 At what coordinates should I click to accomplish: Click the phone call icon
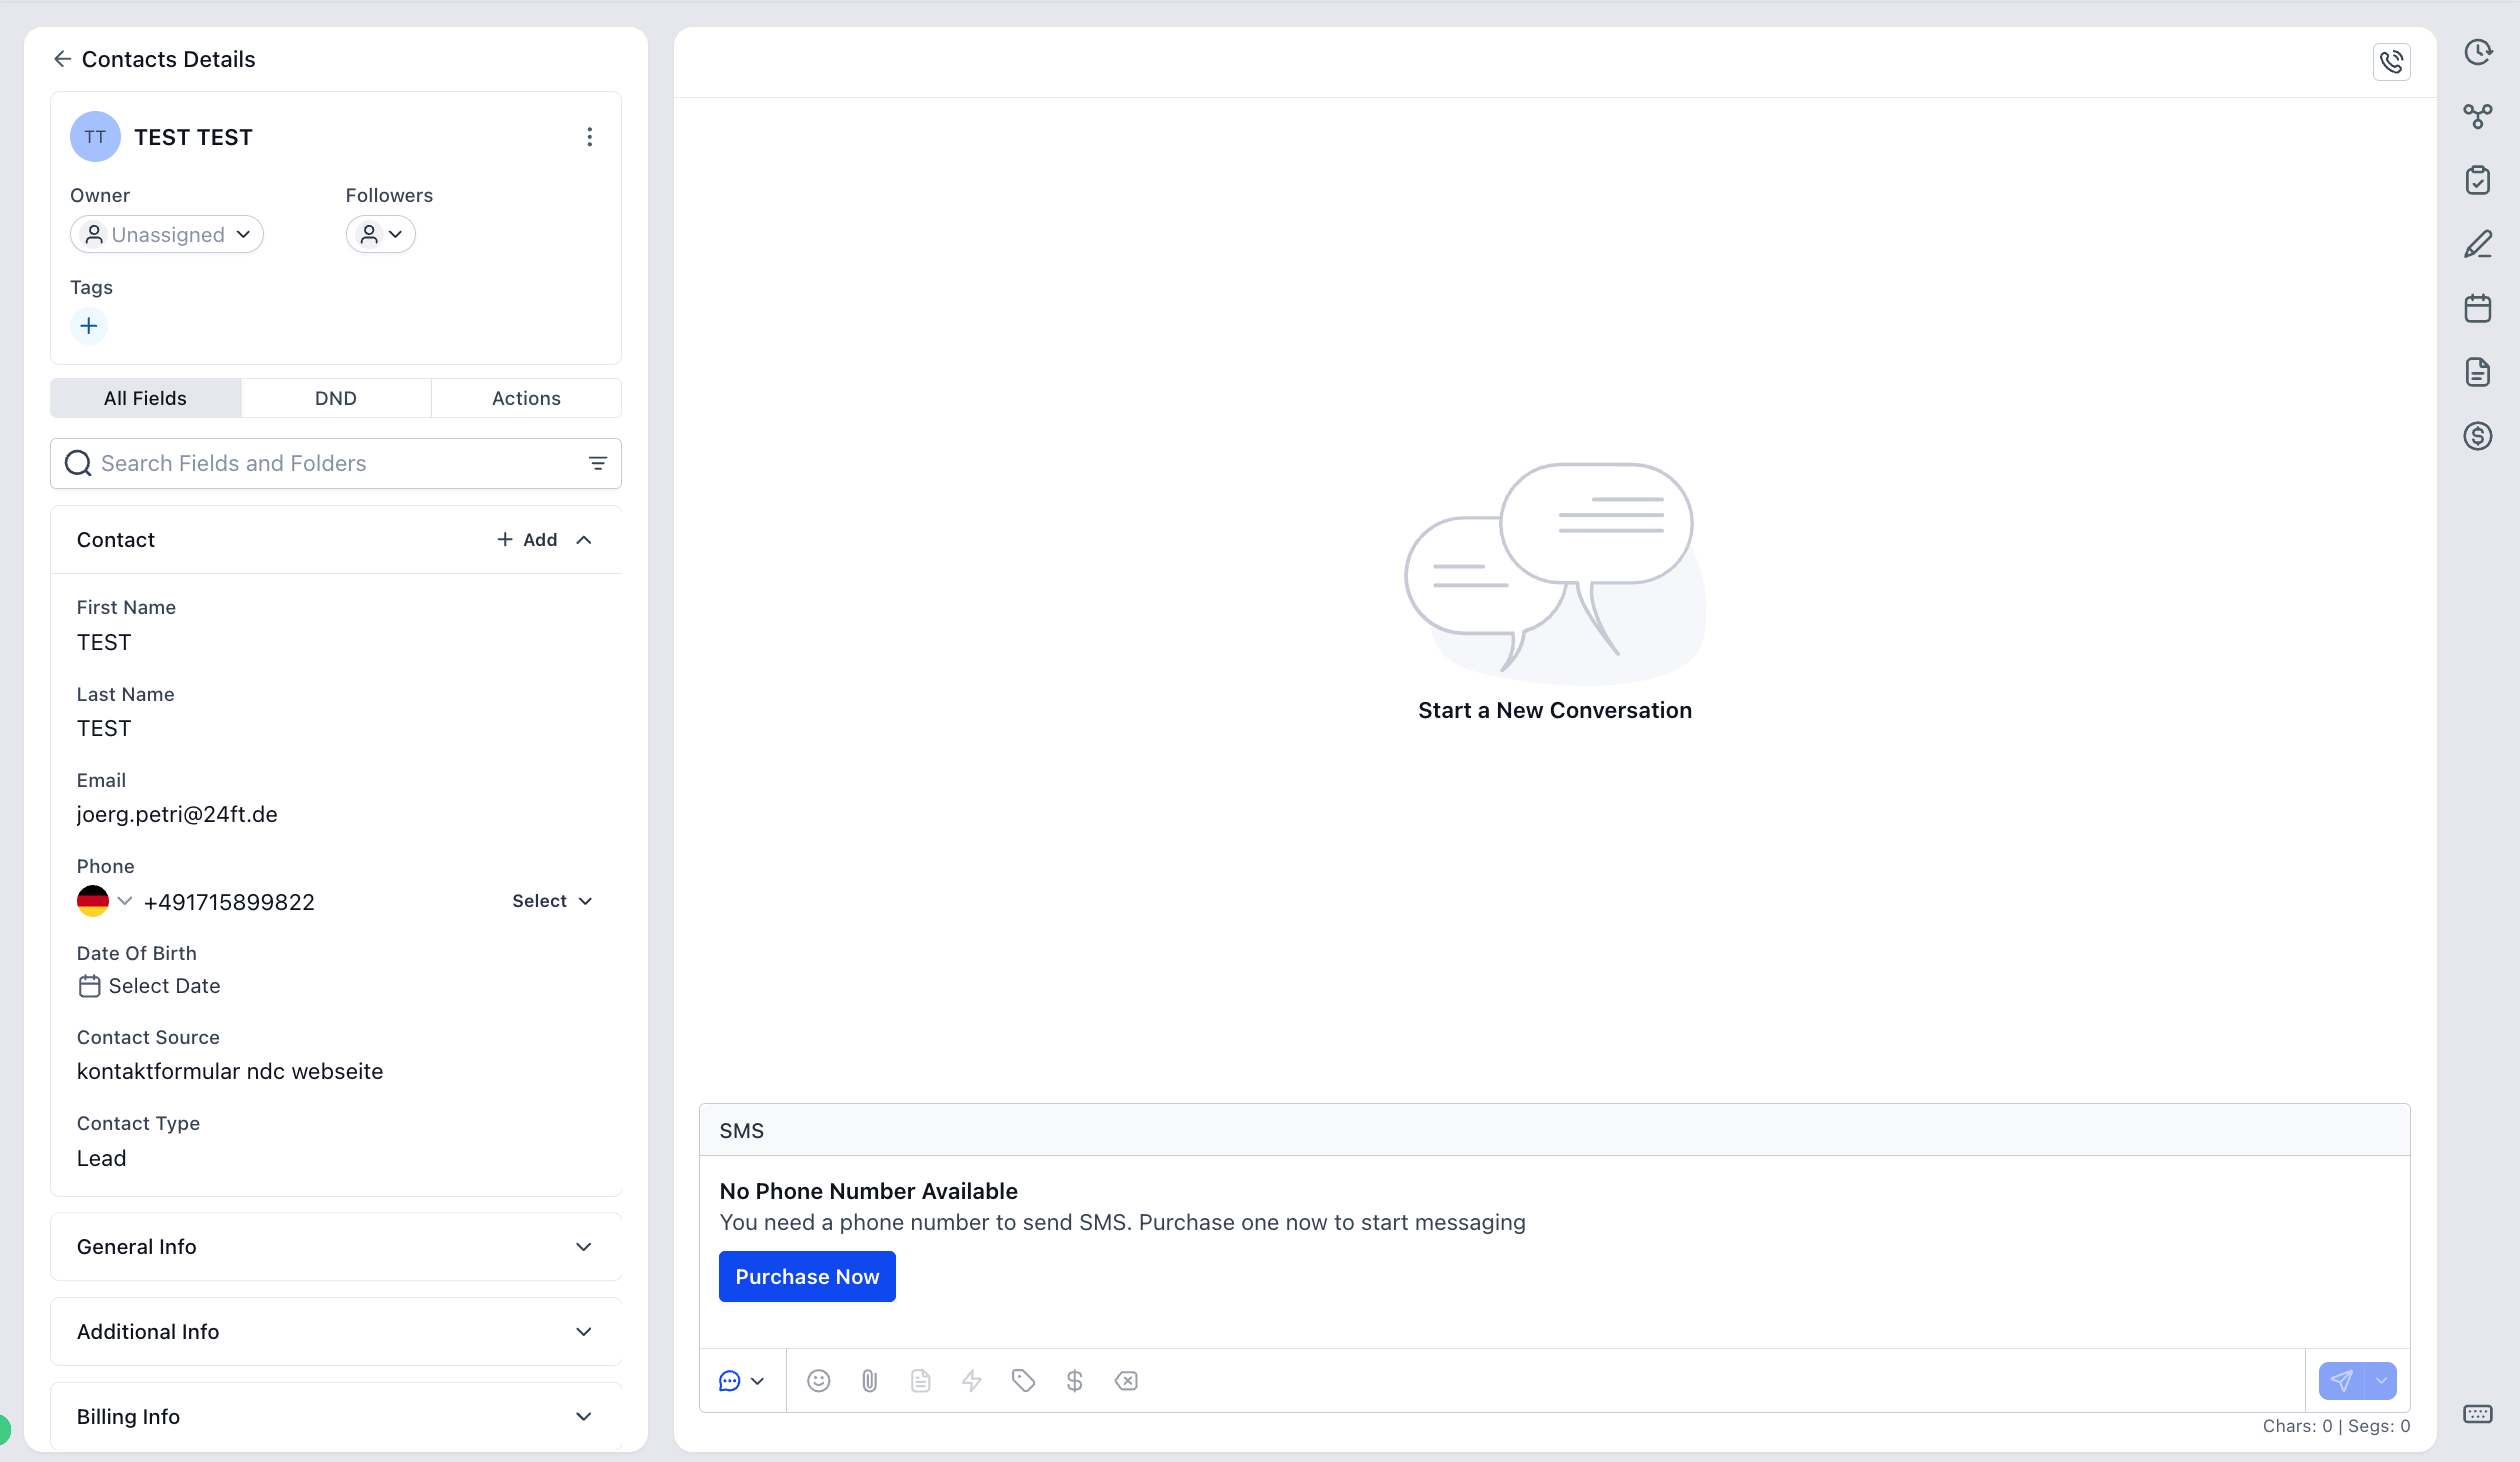point(2391,62)
